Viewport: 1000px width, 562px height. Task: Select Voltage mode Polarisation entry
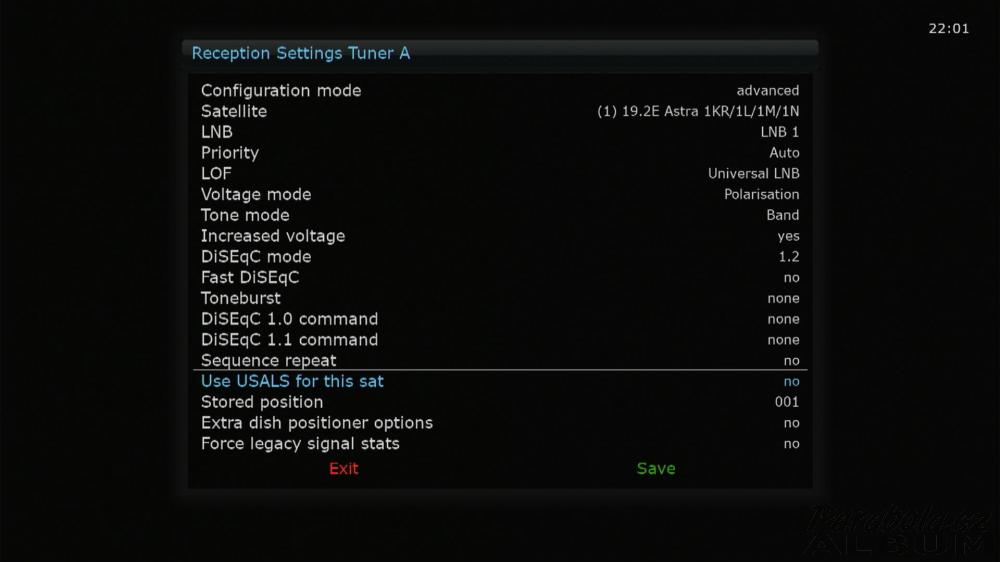click(x=500, y=195)
